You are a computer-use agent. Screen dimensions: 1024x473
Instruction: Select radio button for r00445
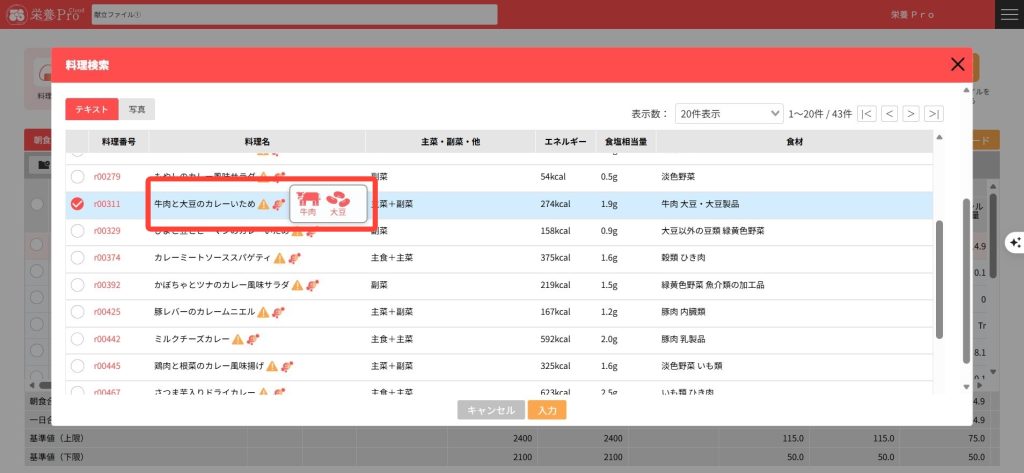coord(77,367)
